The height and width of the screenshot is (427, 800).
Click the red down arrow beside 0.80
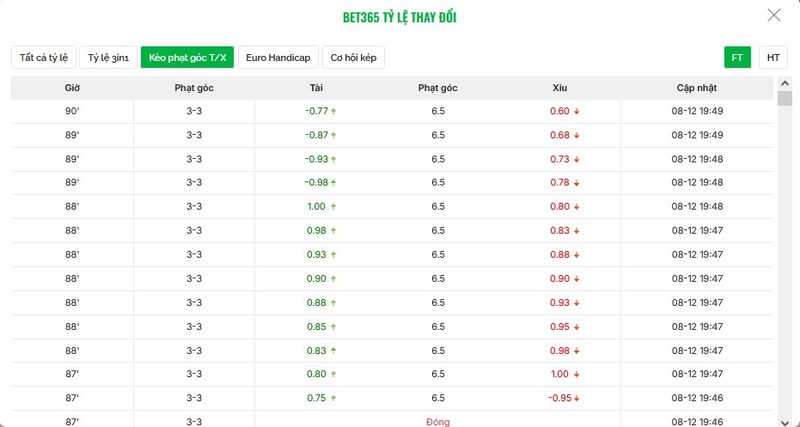tap(577, 207)
